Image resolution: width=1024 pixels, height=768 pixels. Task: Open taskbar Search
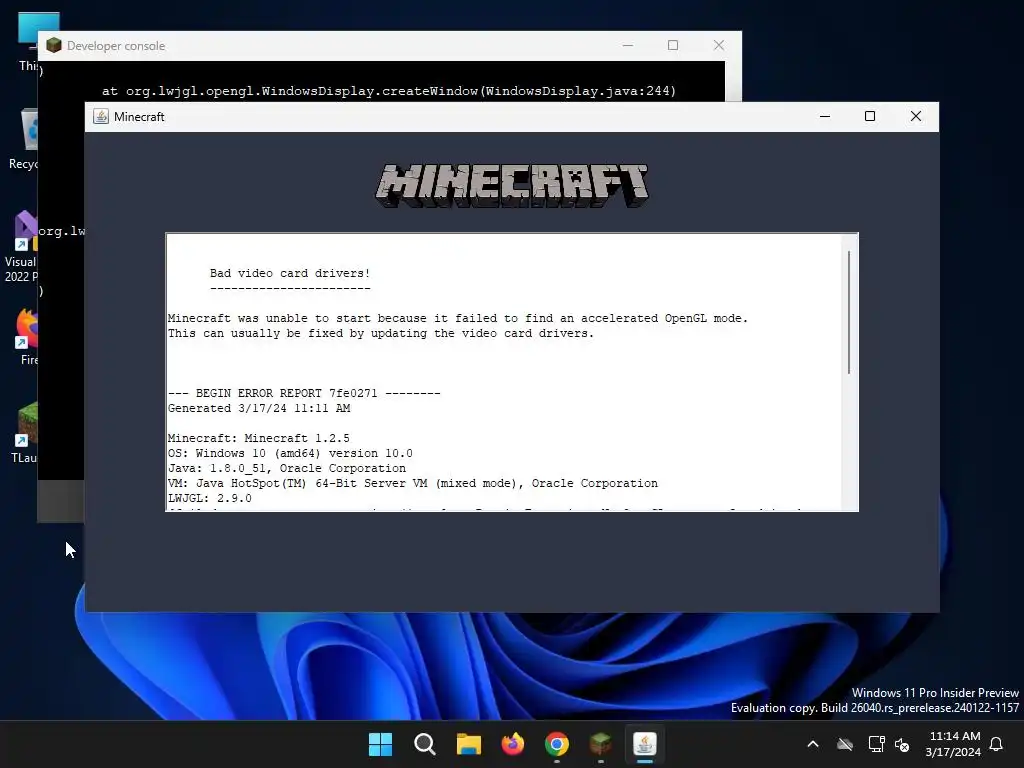point(424,744)
